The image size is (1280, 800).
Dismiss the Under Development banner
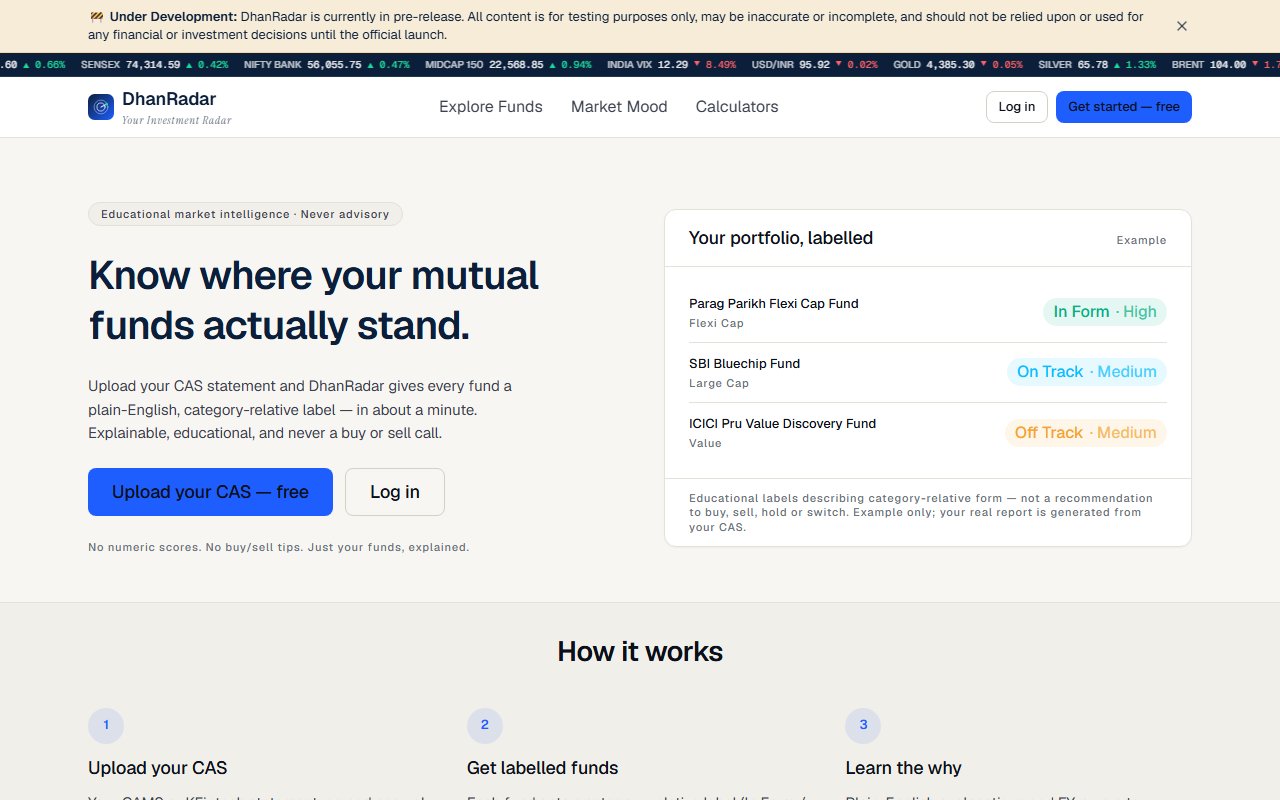(1182, 26)
